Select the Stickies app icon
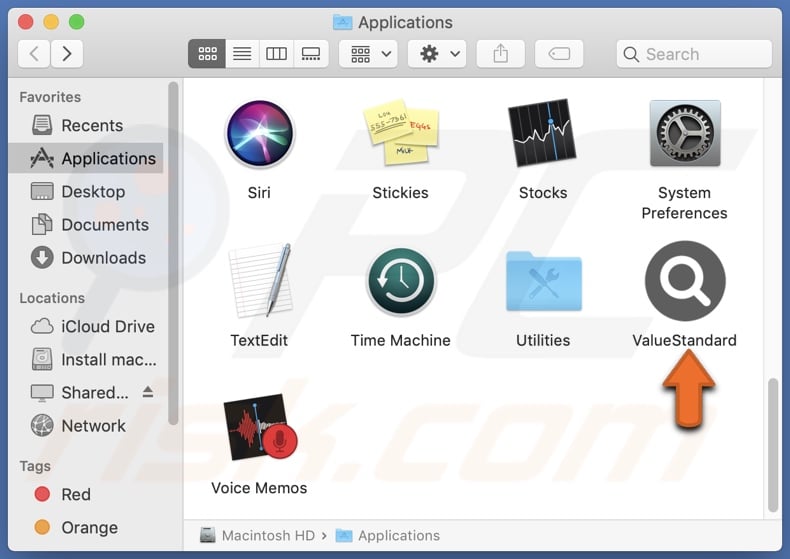This screenshot has width=790, height=559. [401, 132]
